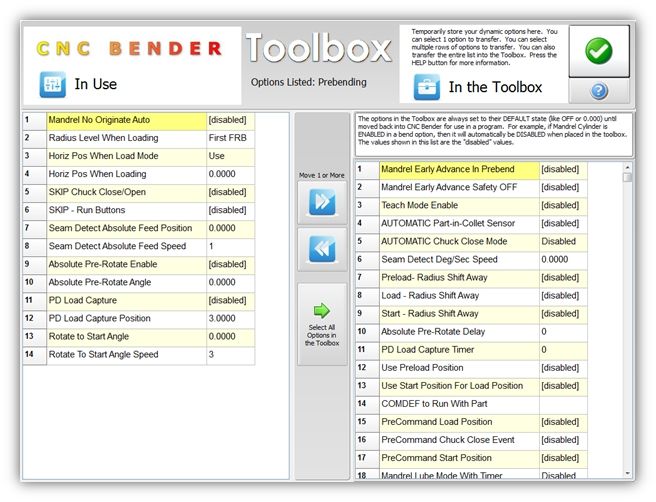The image size is (656, 502).
Task: Select Absolute Pre-Rotate Enable row
Action: pyautogui.click(x=138, y=264)
